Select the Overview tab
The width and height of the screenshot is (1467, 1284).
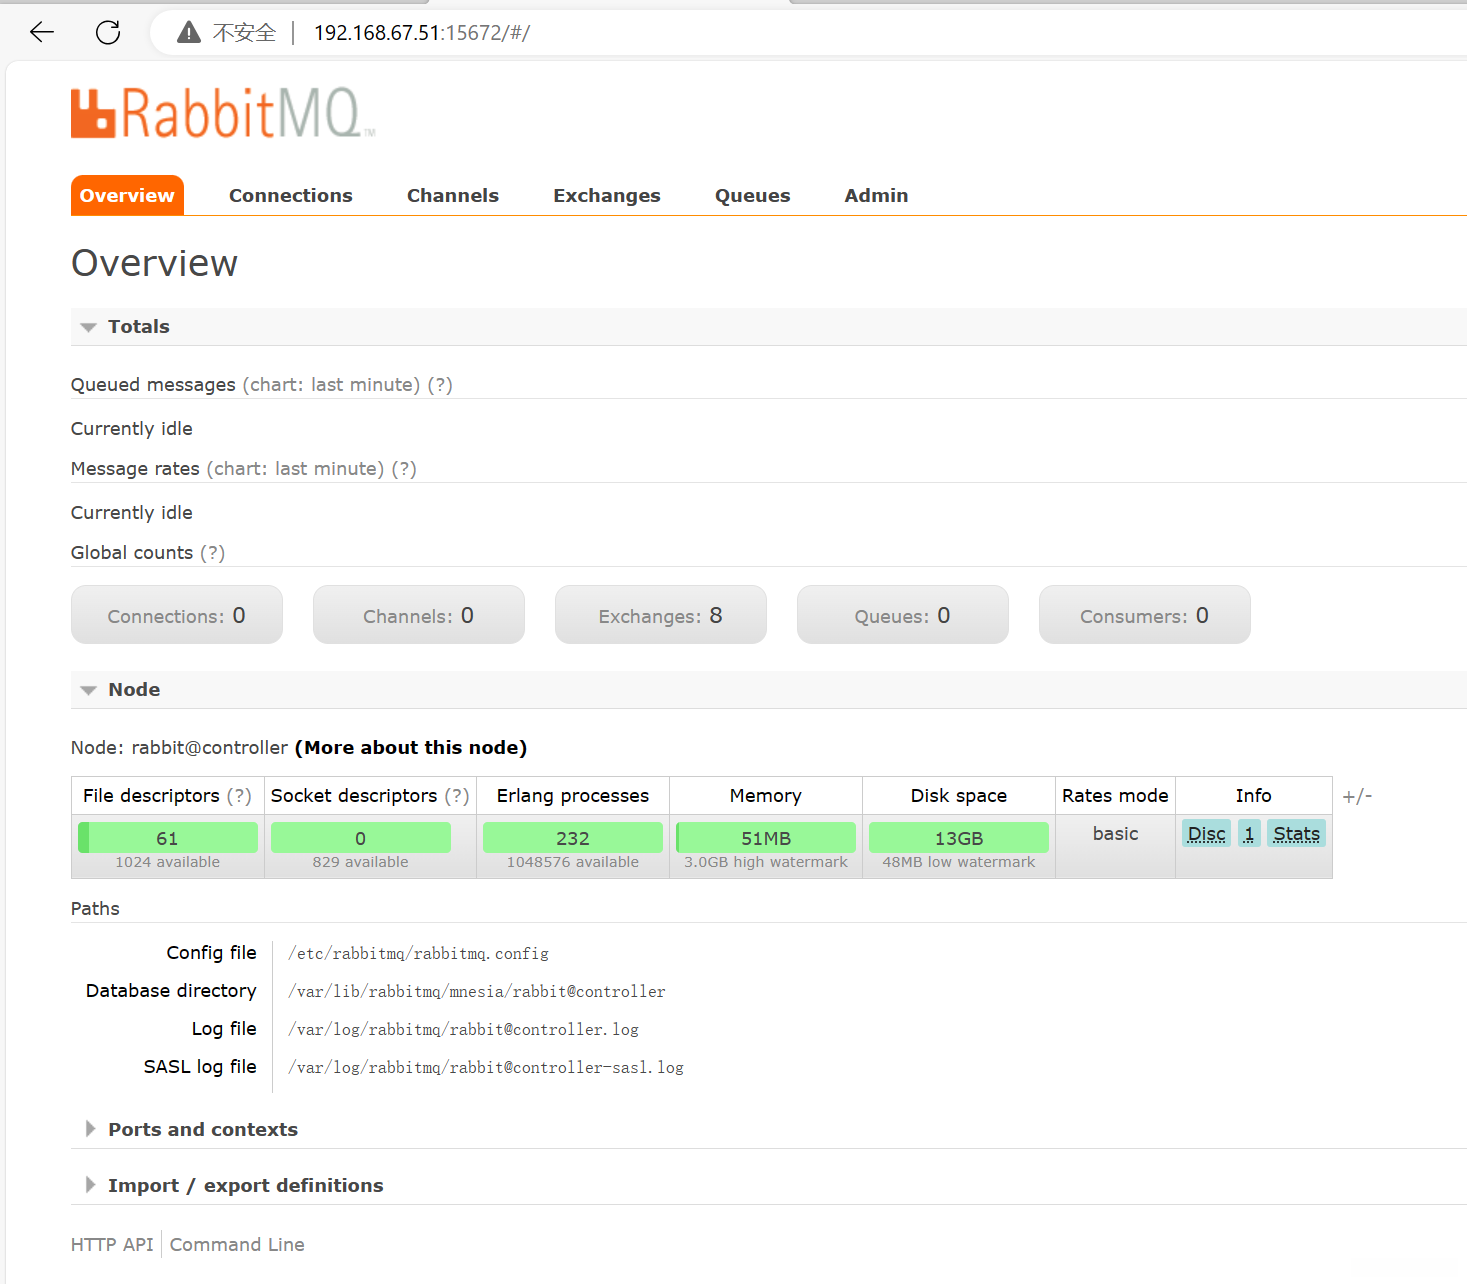(x=127, y=195)
